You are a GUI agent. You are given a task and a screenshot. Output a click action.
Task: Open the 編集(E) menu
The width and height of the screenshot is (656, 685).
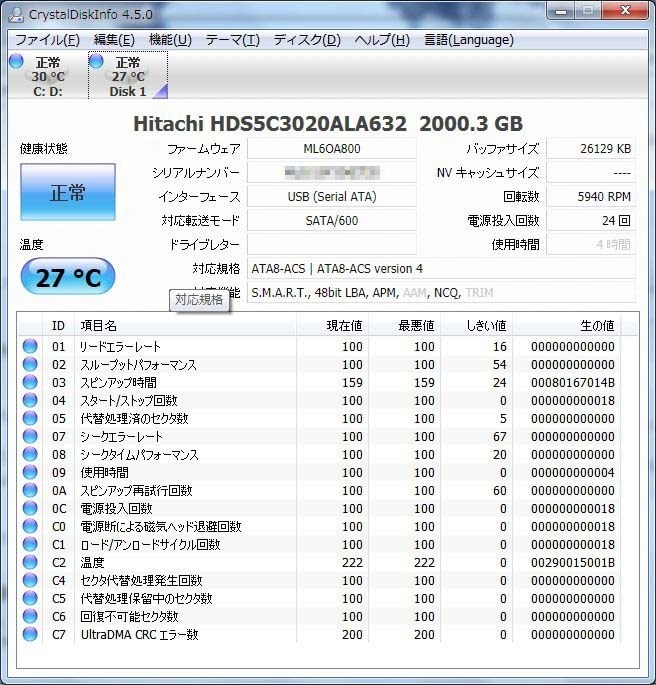(114, 40)
